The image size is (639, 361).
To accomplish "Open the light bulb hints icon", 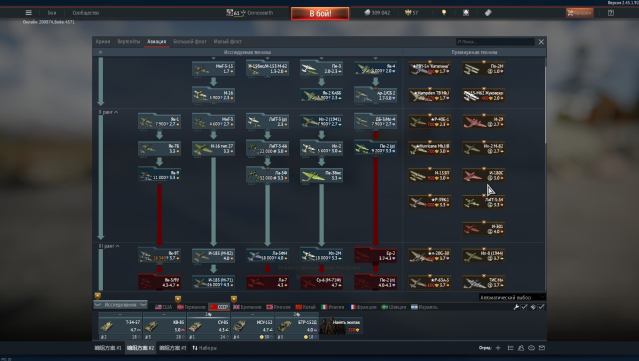I will point(444,13).
